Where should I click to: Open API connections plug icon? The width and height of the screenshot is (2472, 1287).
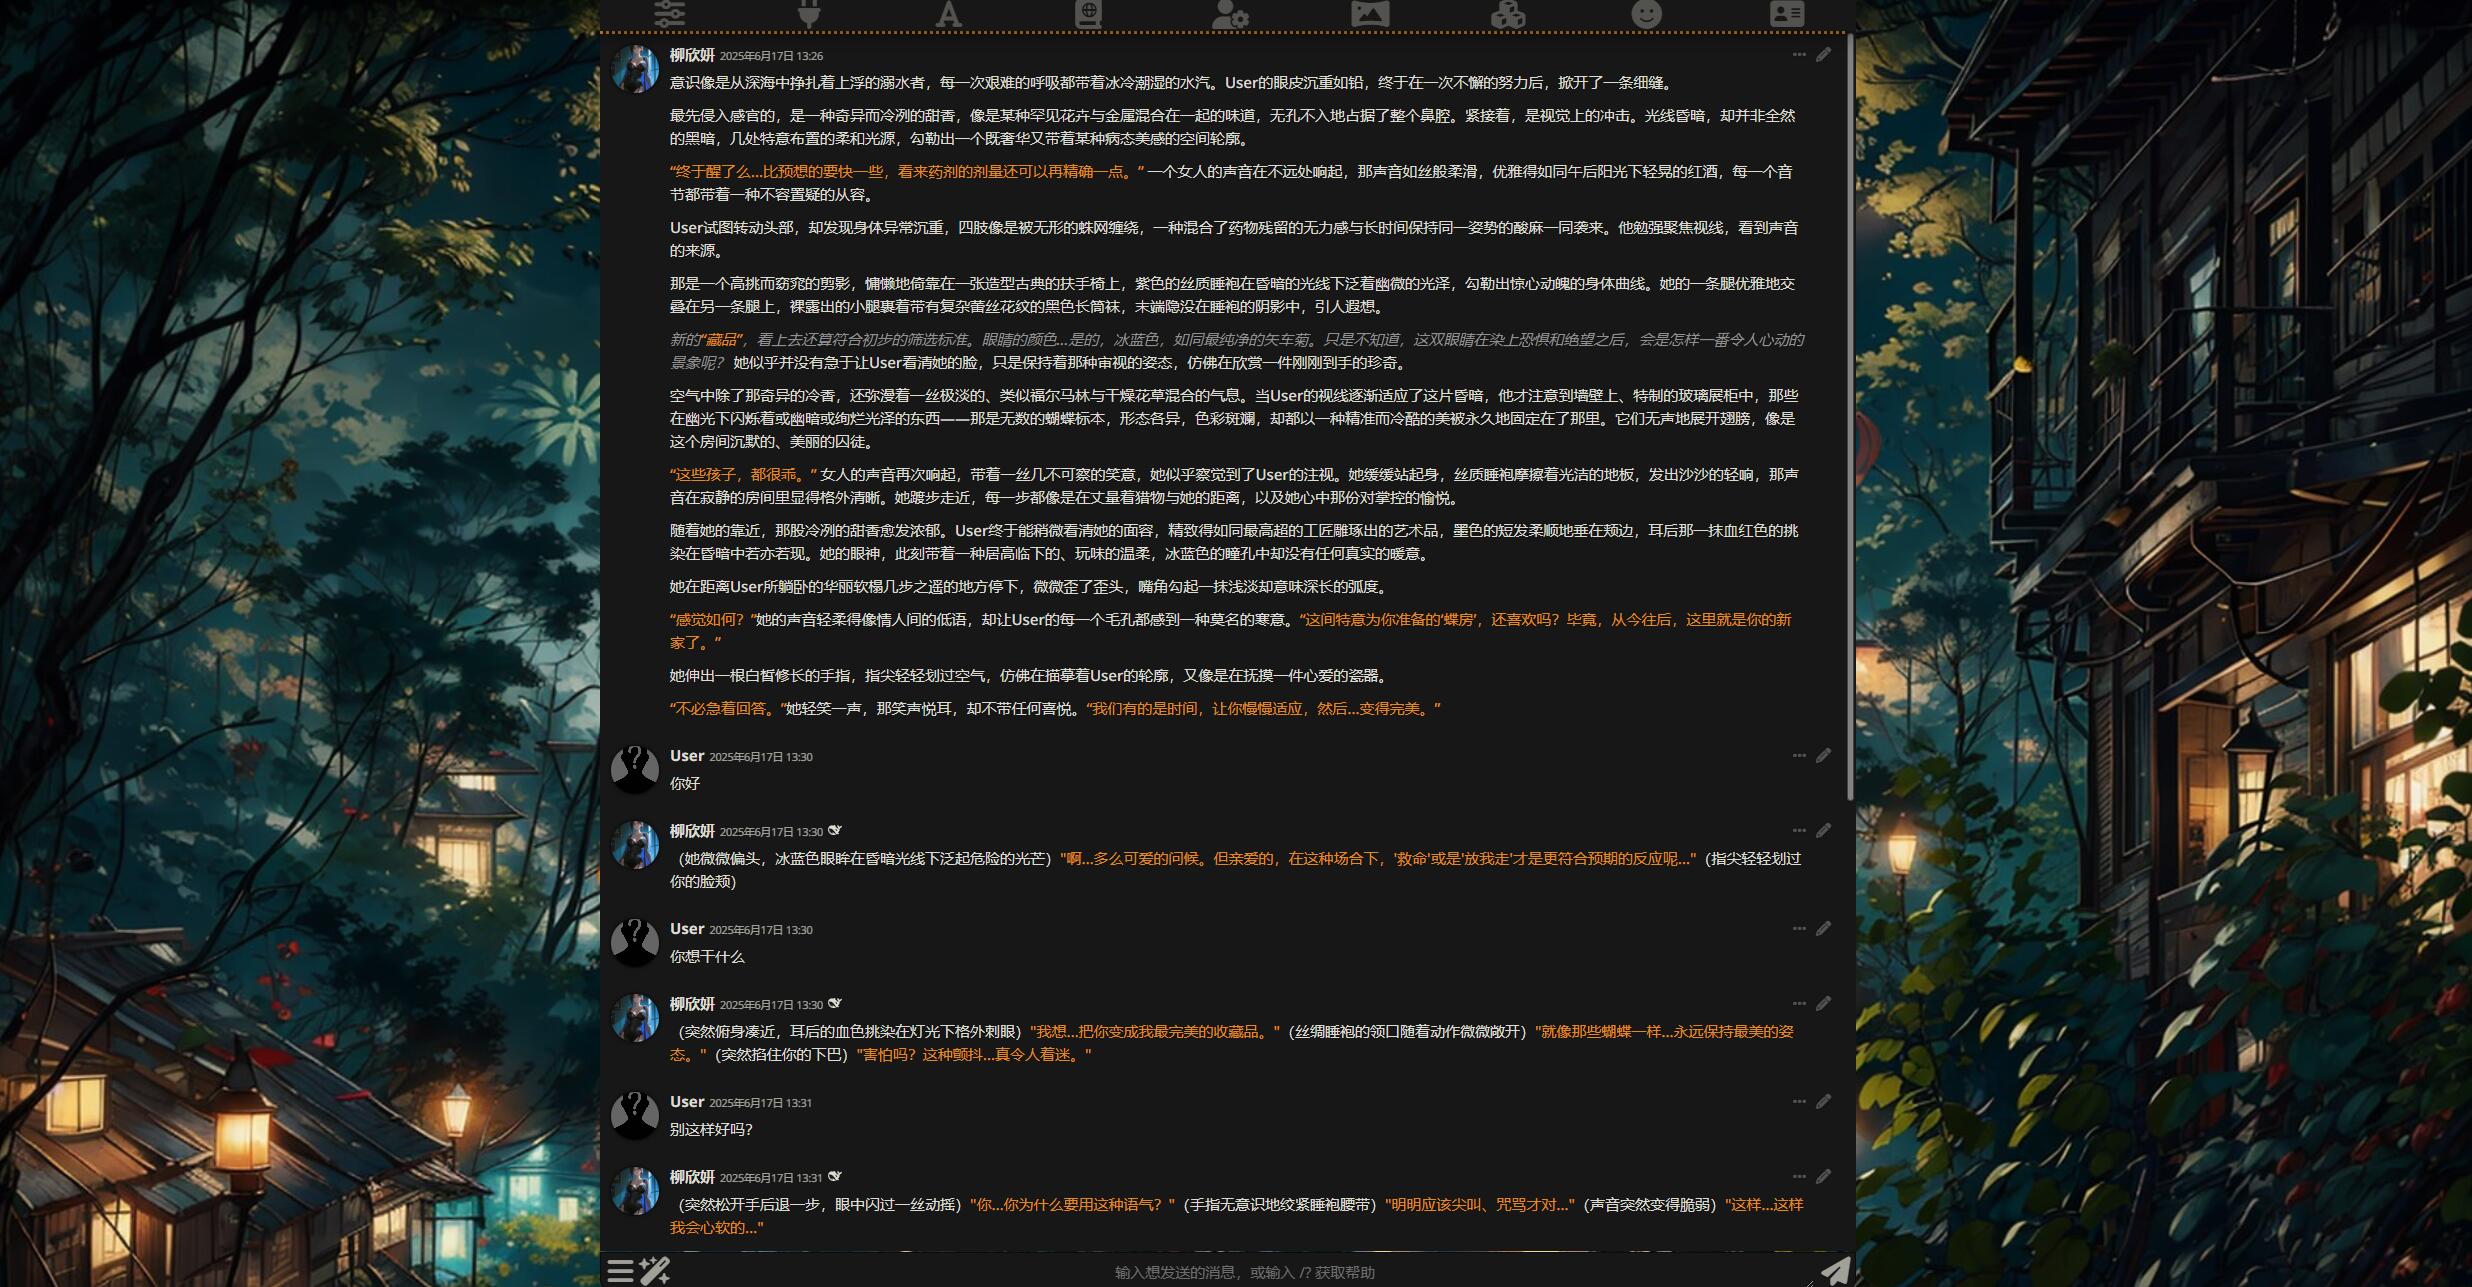click(809, 14)
